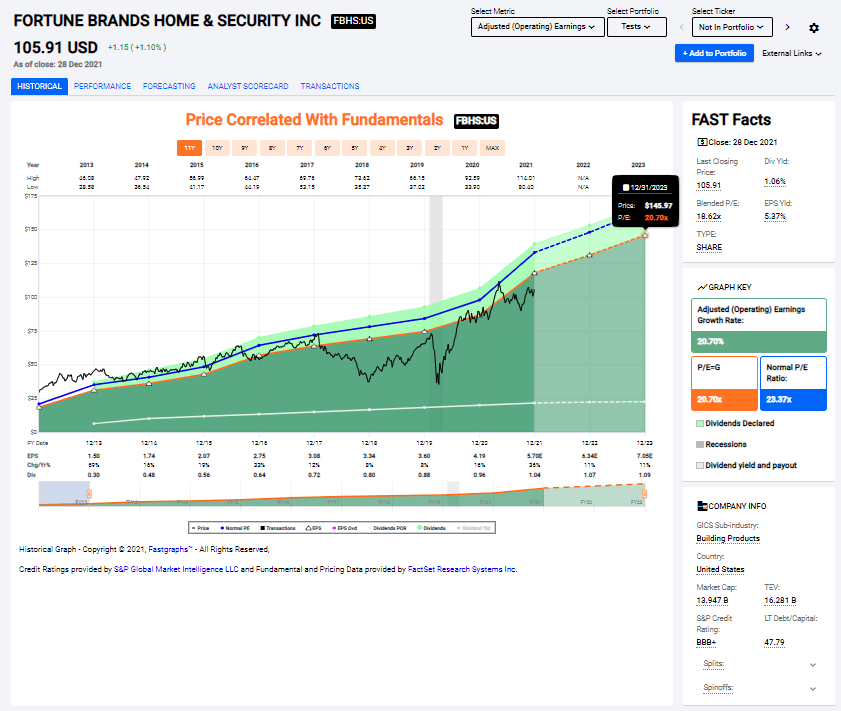Select the 8Y time range
This screenshot has width=841, height=711.
(272, 148)
